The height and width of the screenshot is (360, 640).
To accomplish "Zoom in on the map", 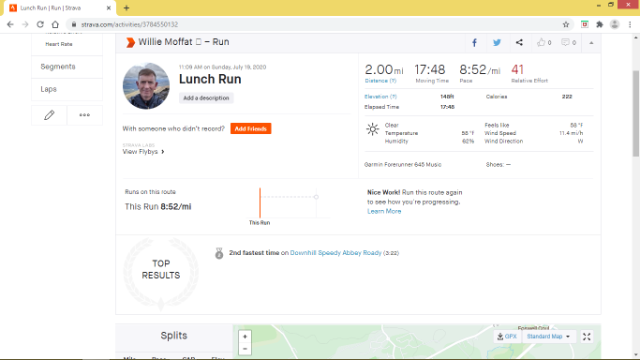I will (x=245, y=337).
